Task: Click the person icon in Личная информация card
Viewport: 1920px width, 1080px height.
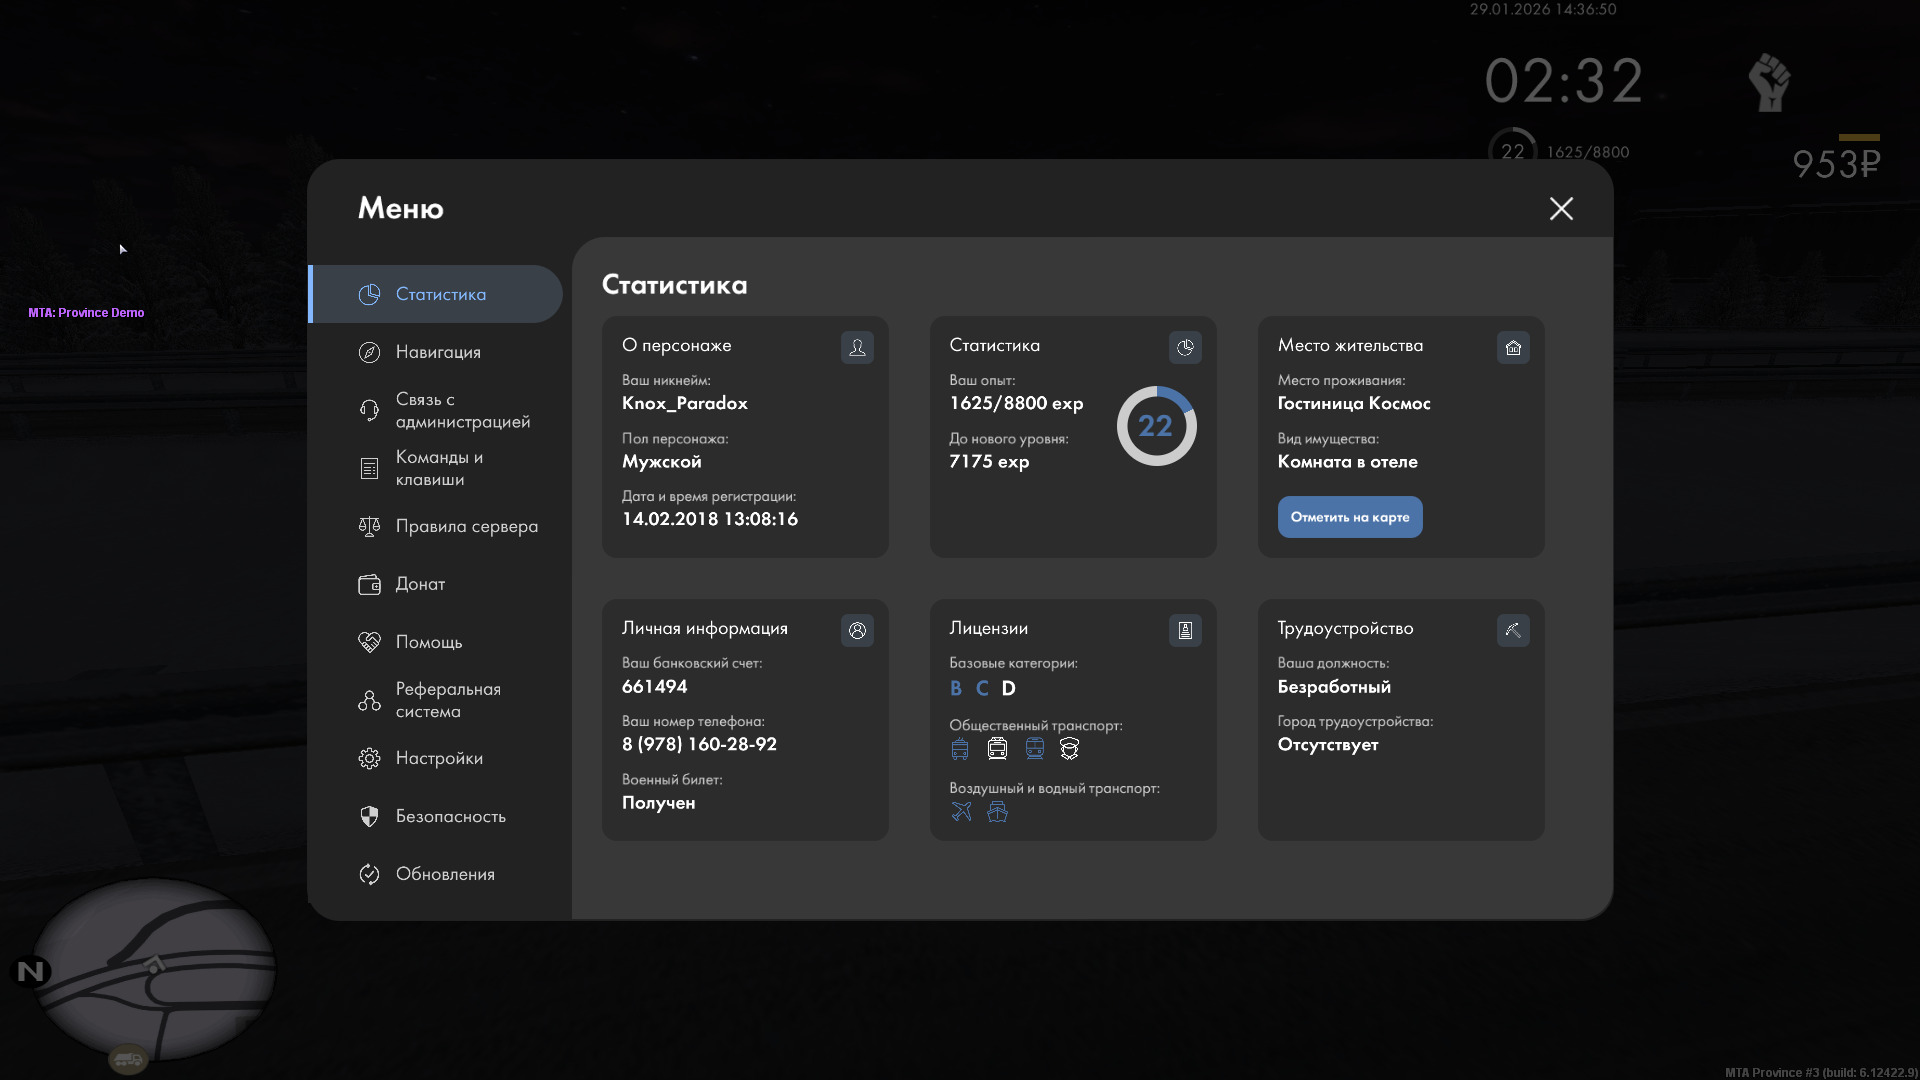Action: (x=857, y=630)
